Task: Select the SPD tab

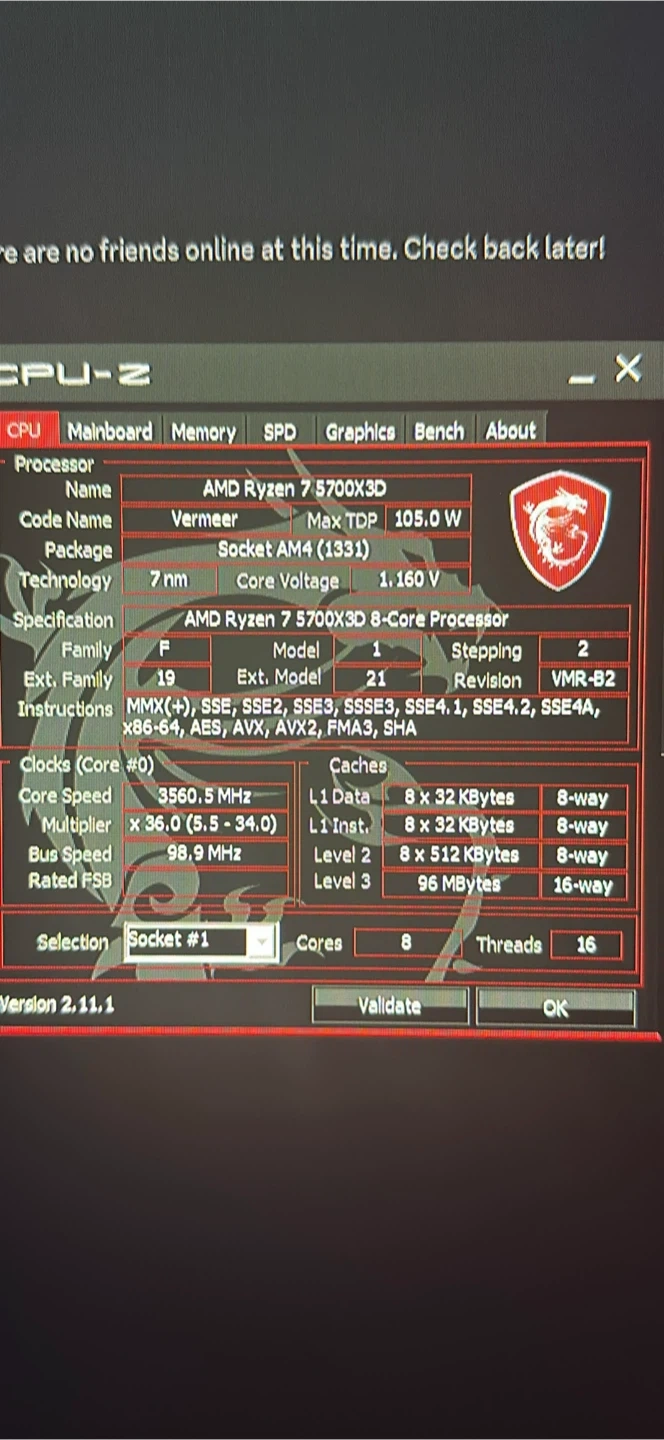Action: point(279,431)
